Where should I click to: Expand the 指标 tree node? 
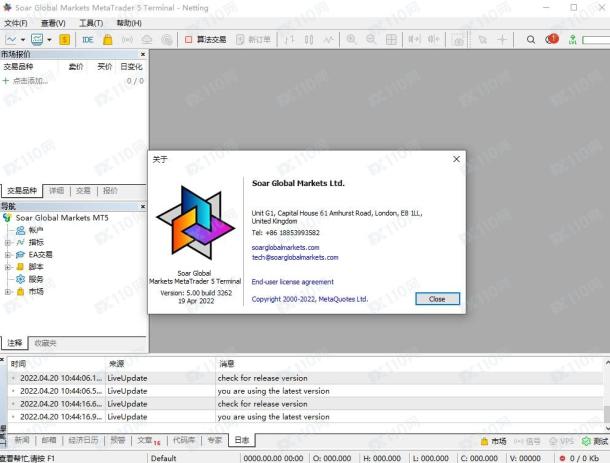pyautogui.click(x=7, y=243)
